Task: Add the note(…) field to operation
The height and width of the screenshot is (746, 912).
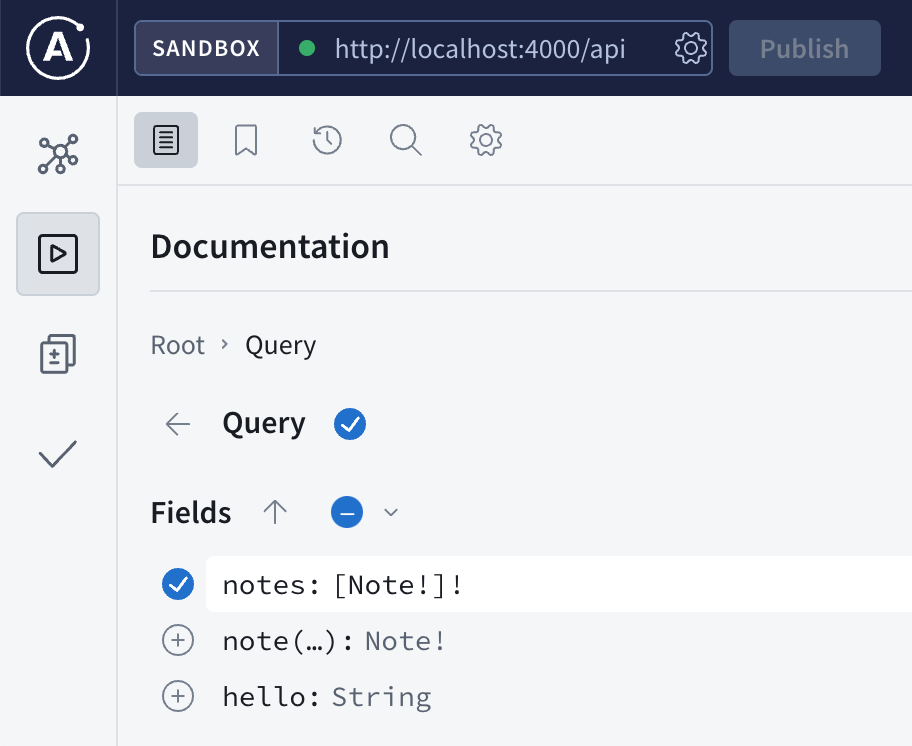Action: (x=178, y=641)
